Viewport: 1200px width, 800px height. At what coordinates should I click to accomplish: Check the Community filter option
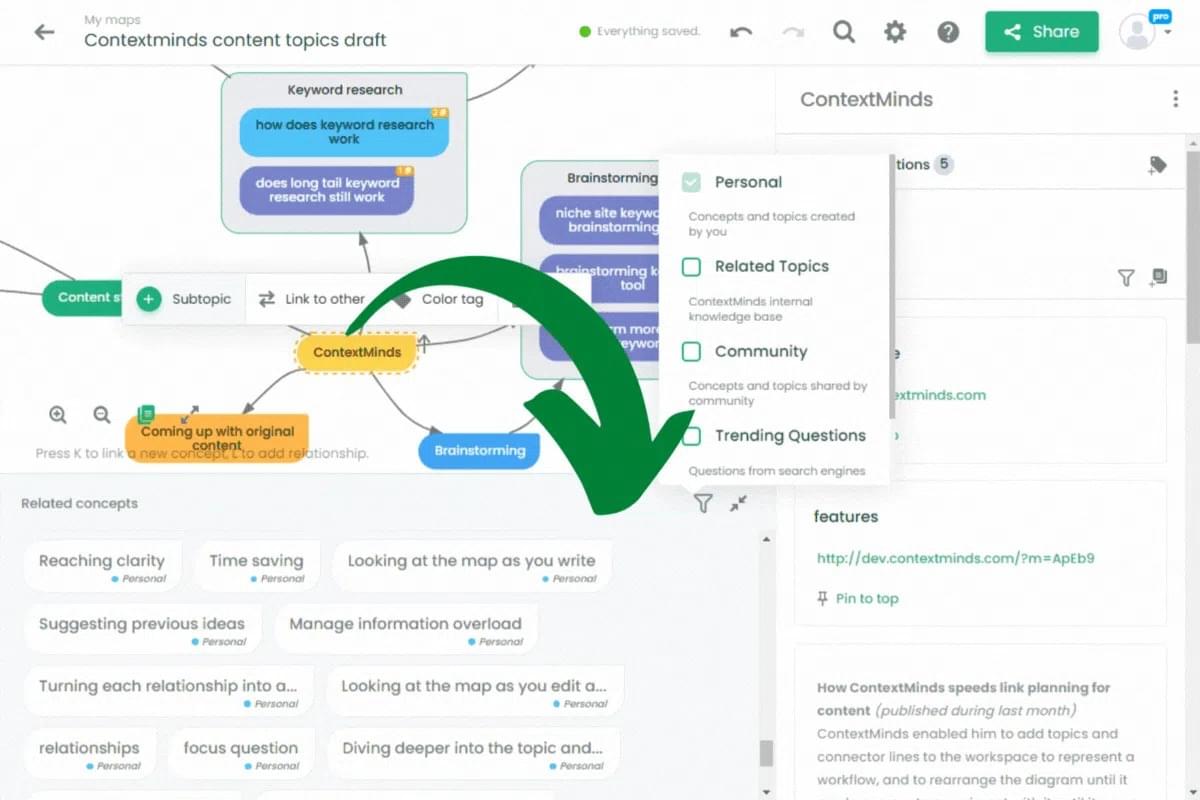691,352
